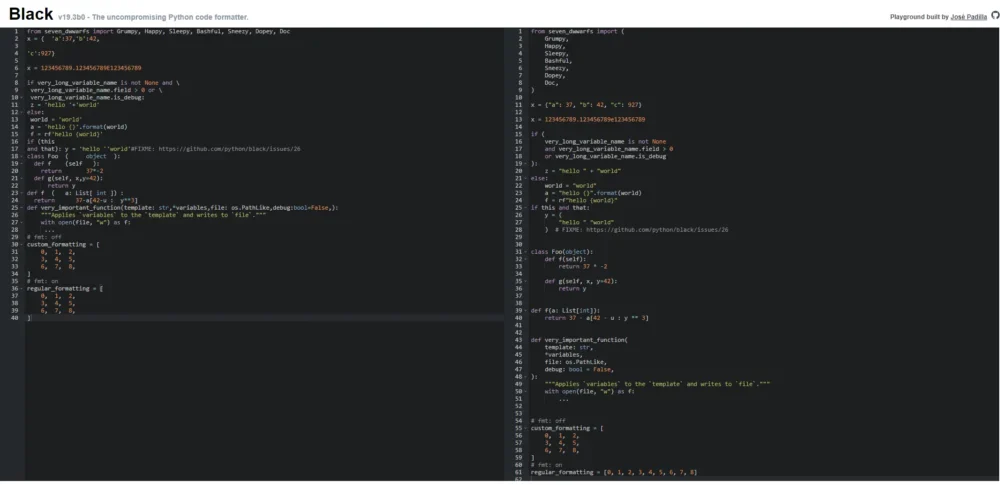
Task: Open José Padilla's profile link
Action: point(968,17)
